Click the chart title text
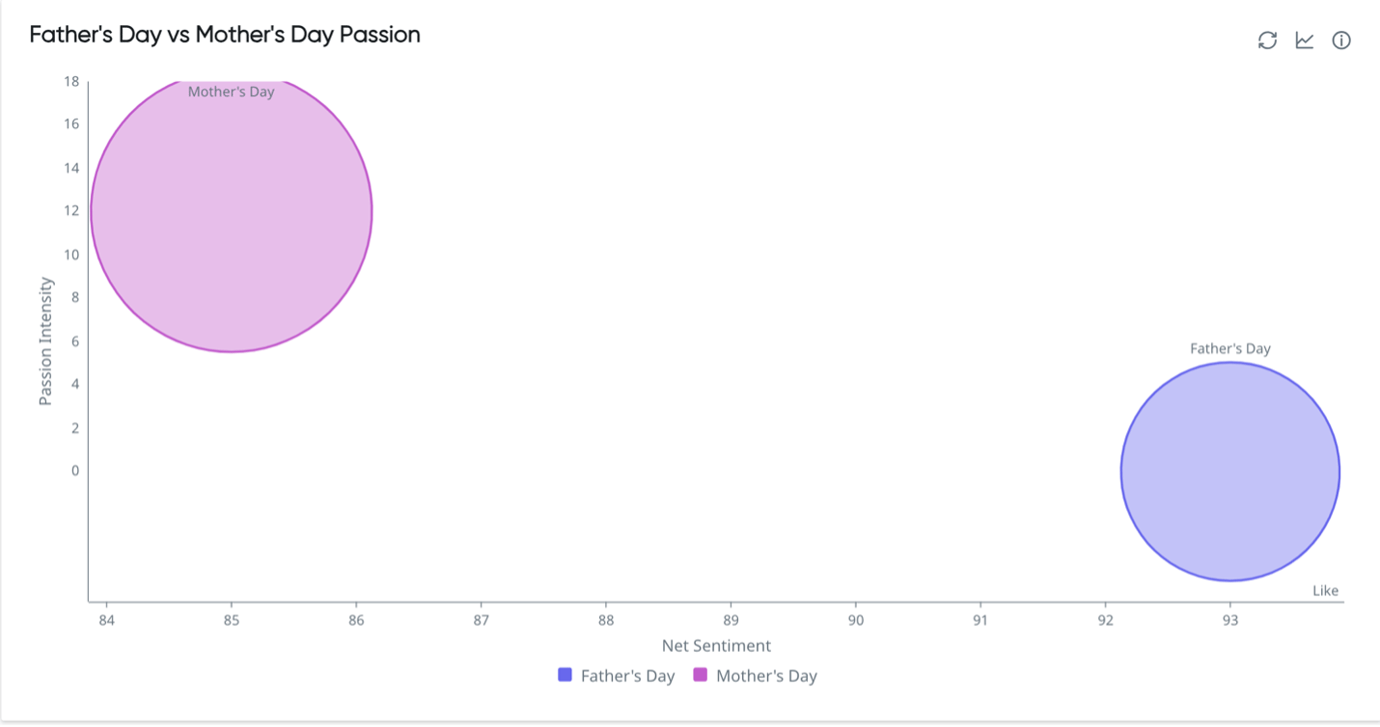The width and height of the screenshot is (1380, 727). pos(225,35)
